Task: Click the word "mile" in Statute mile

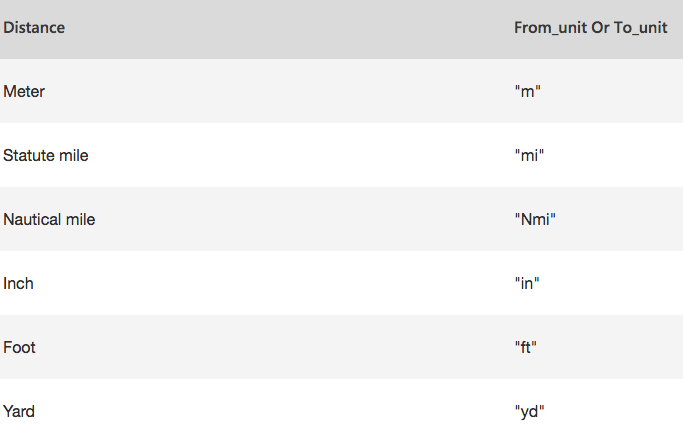Action: pos(74,156)
